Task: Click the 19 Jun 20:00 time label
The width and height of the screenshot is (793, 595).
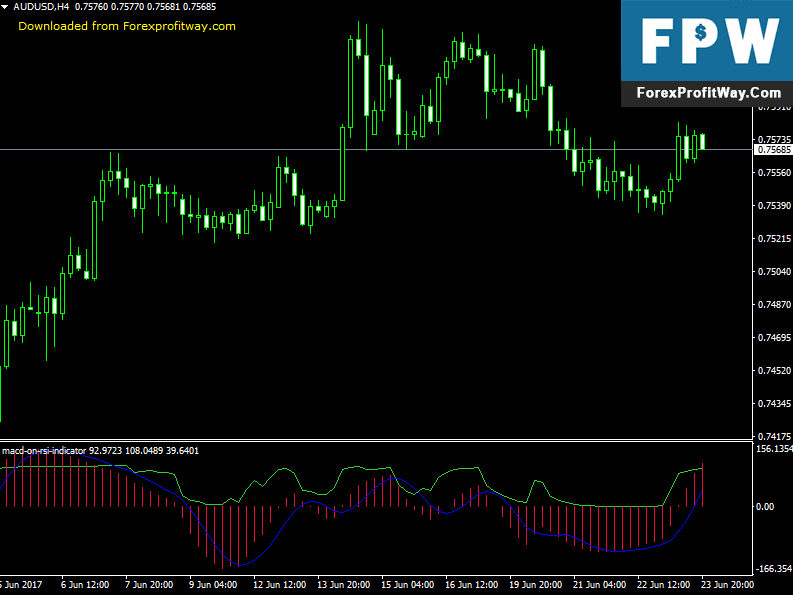Action: coord(536,585)
